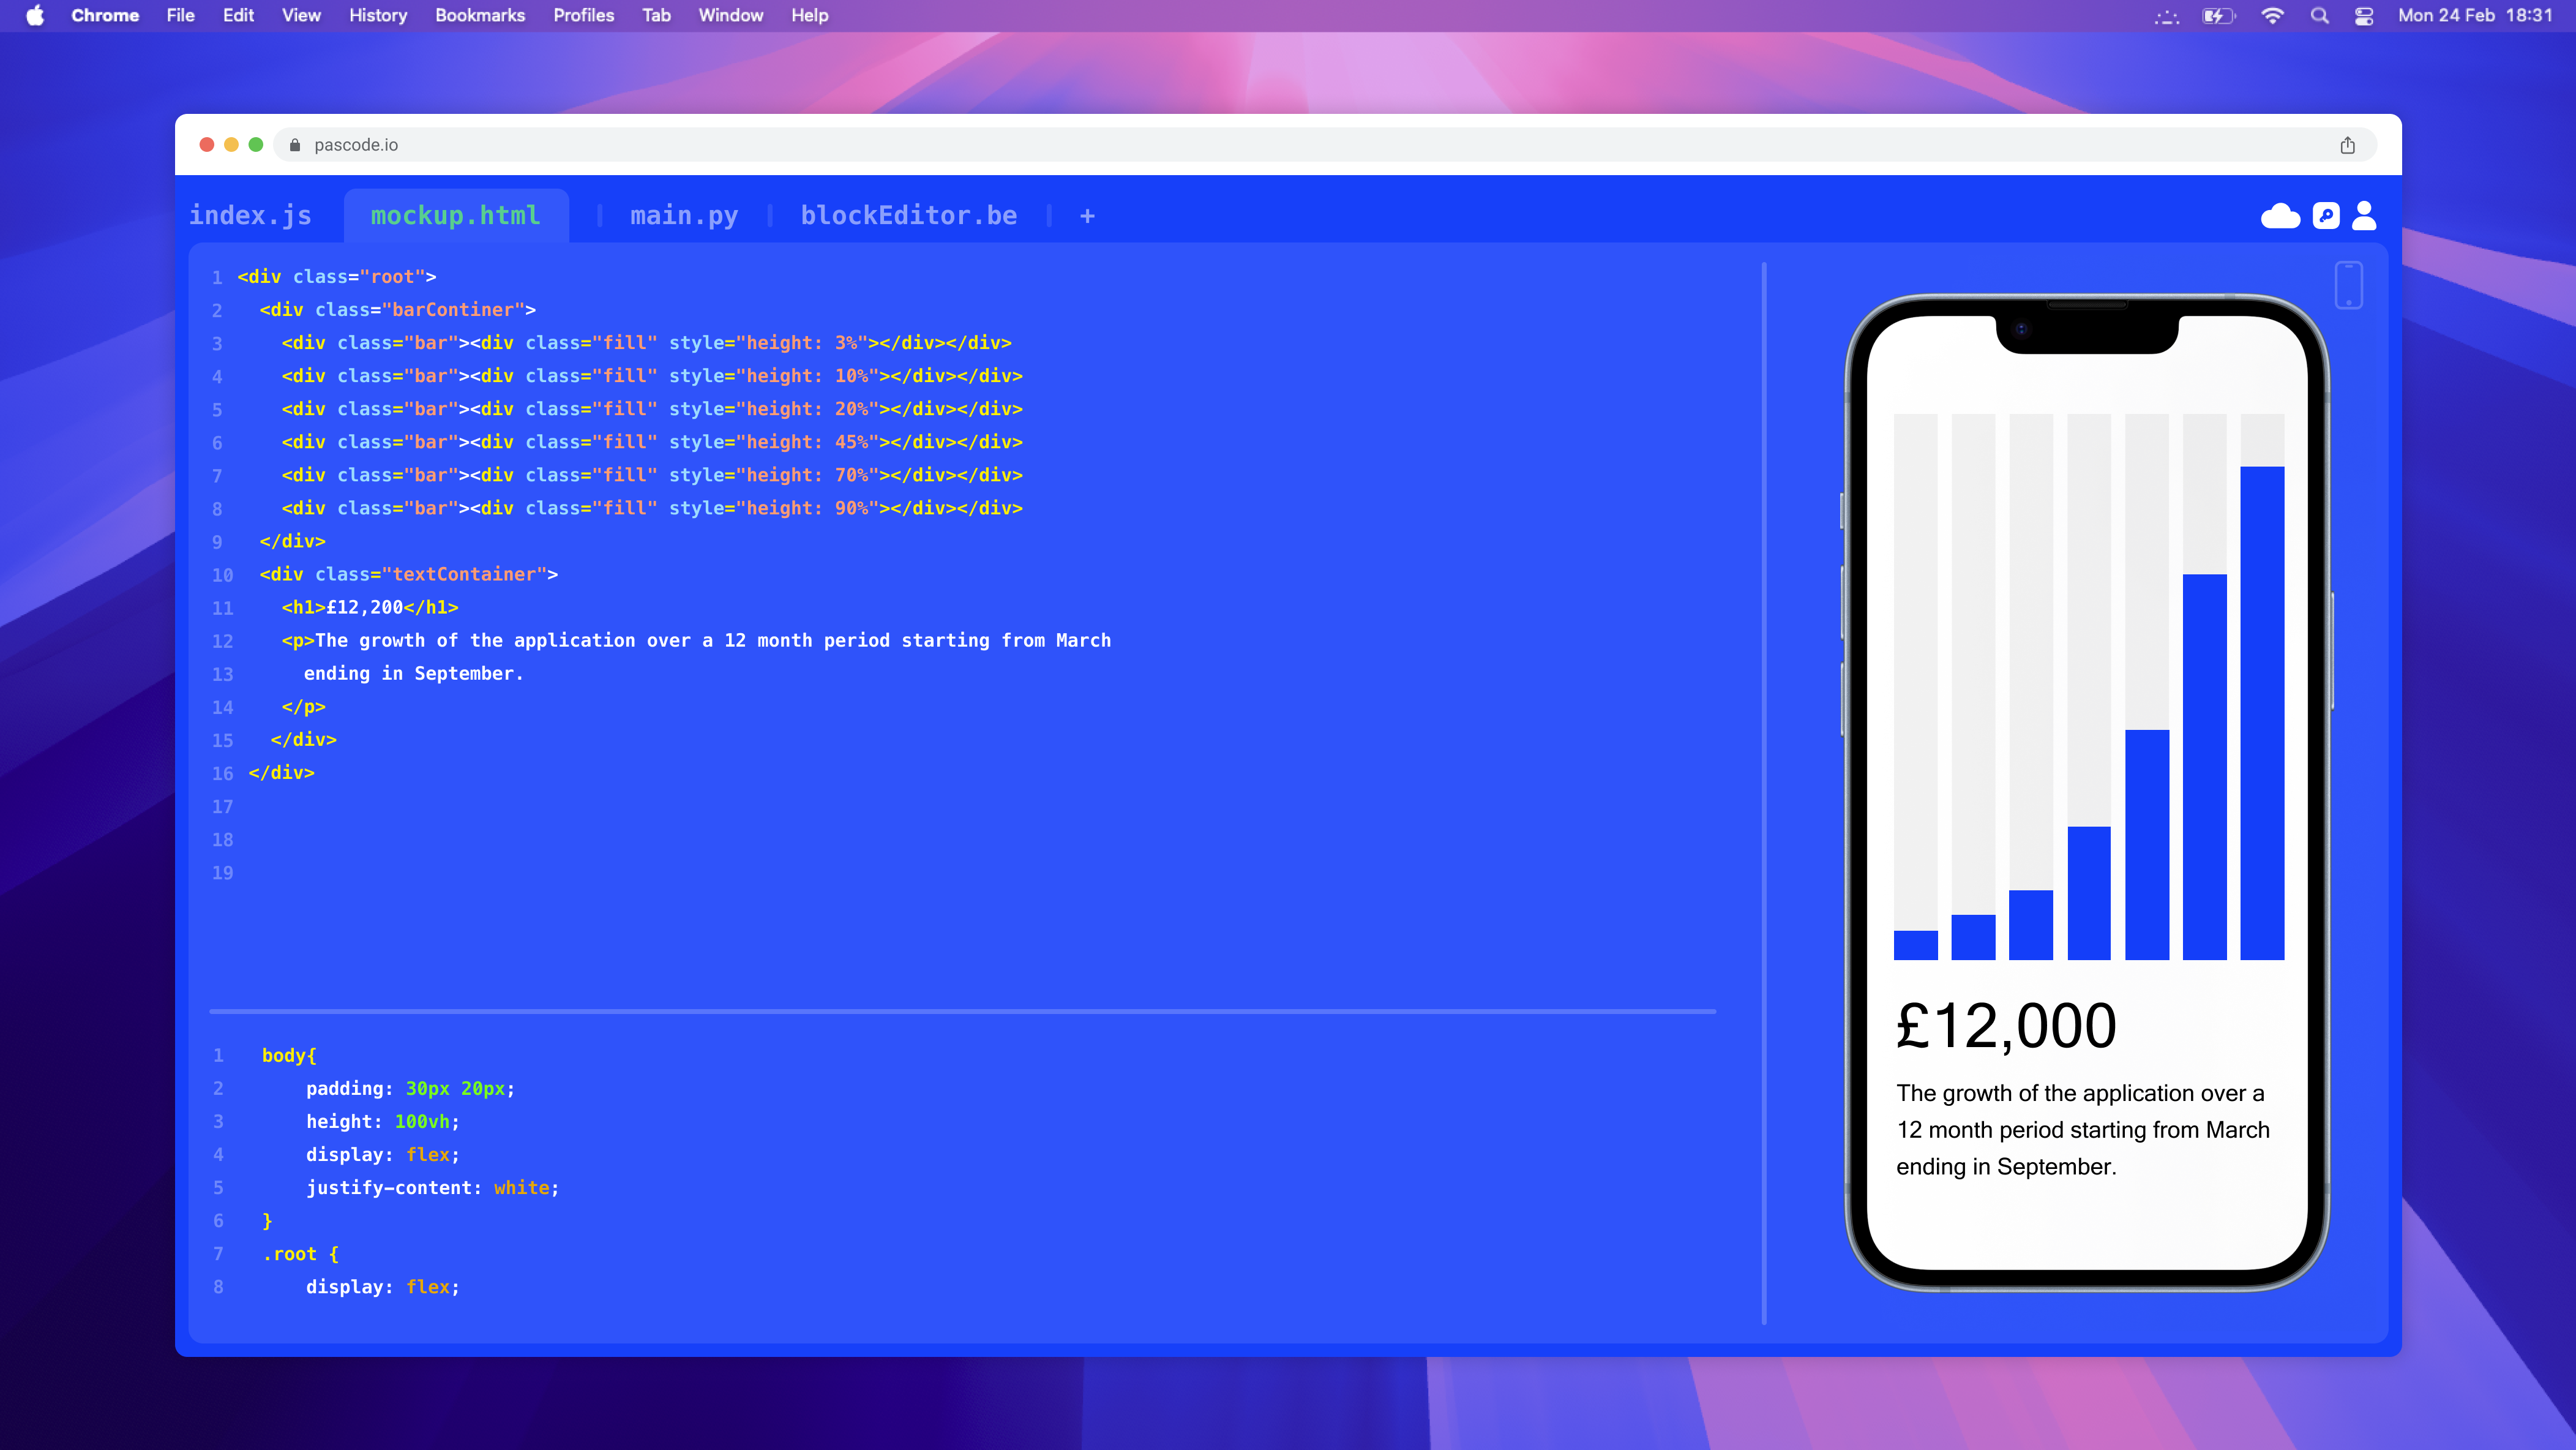Select the mockup.html tab
Image resolution: width=2576 pixels, height=1450 pixels.
point(455,216)
